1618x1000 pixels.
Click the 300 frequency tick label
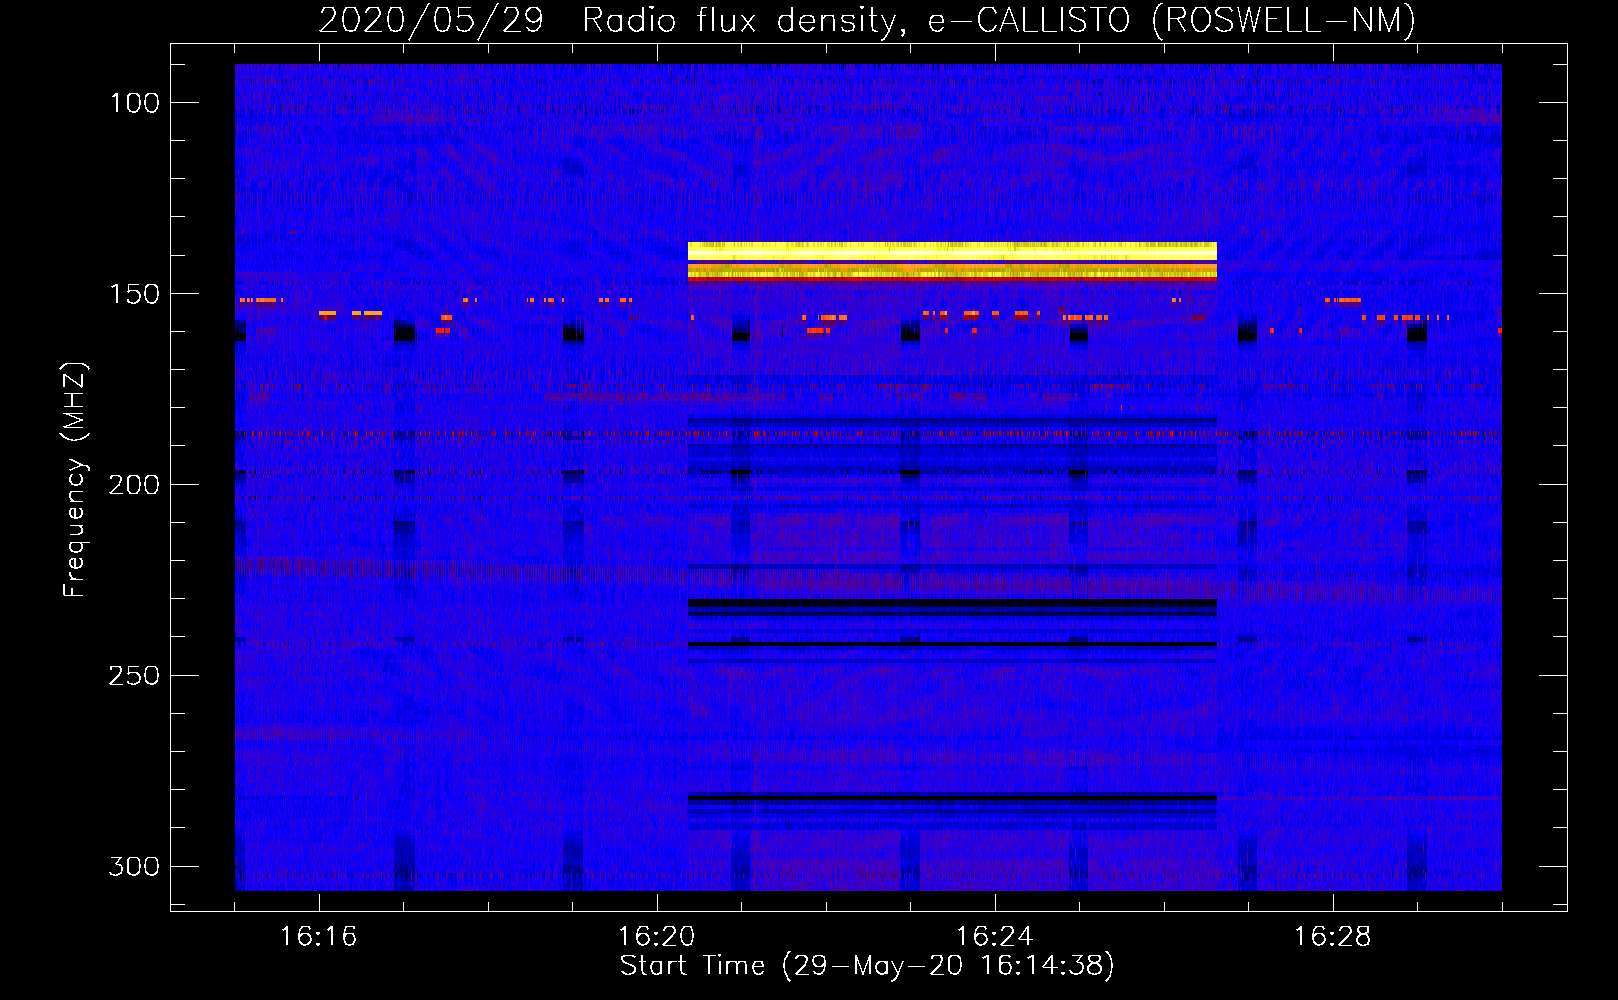point(134,866)
